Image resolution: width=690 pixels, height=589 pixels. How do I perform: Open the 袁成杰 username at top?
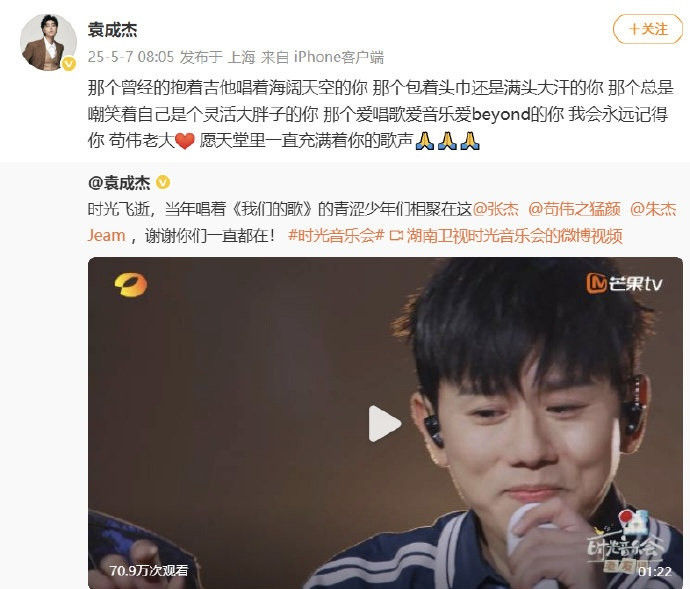[112, 29]
